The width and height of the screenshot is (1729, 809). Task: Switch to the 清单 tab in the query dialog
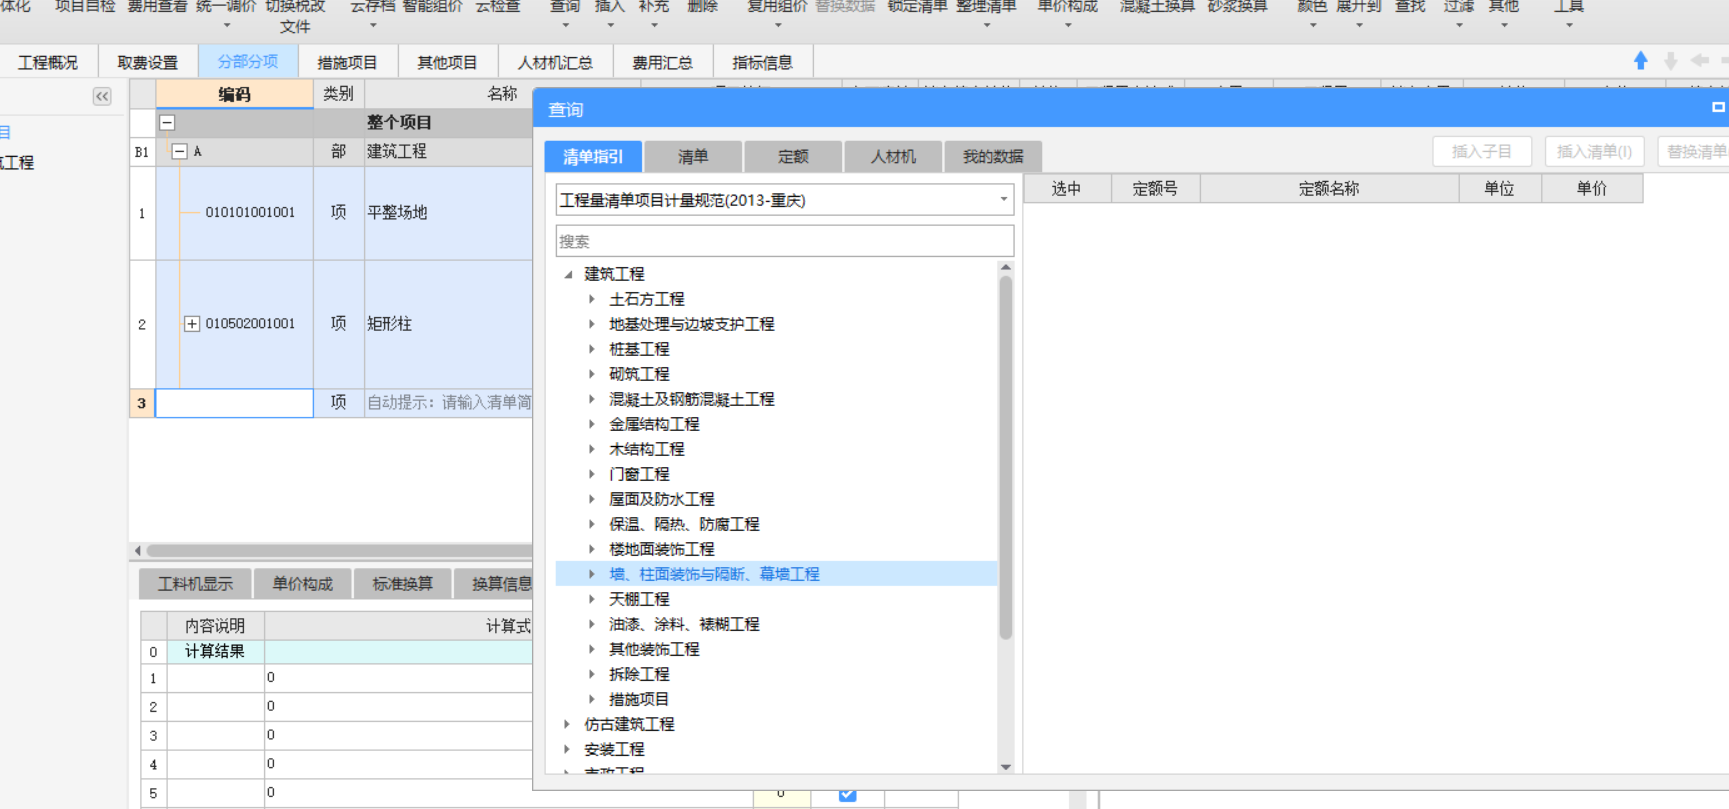tap(693, 157)
